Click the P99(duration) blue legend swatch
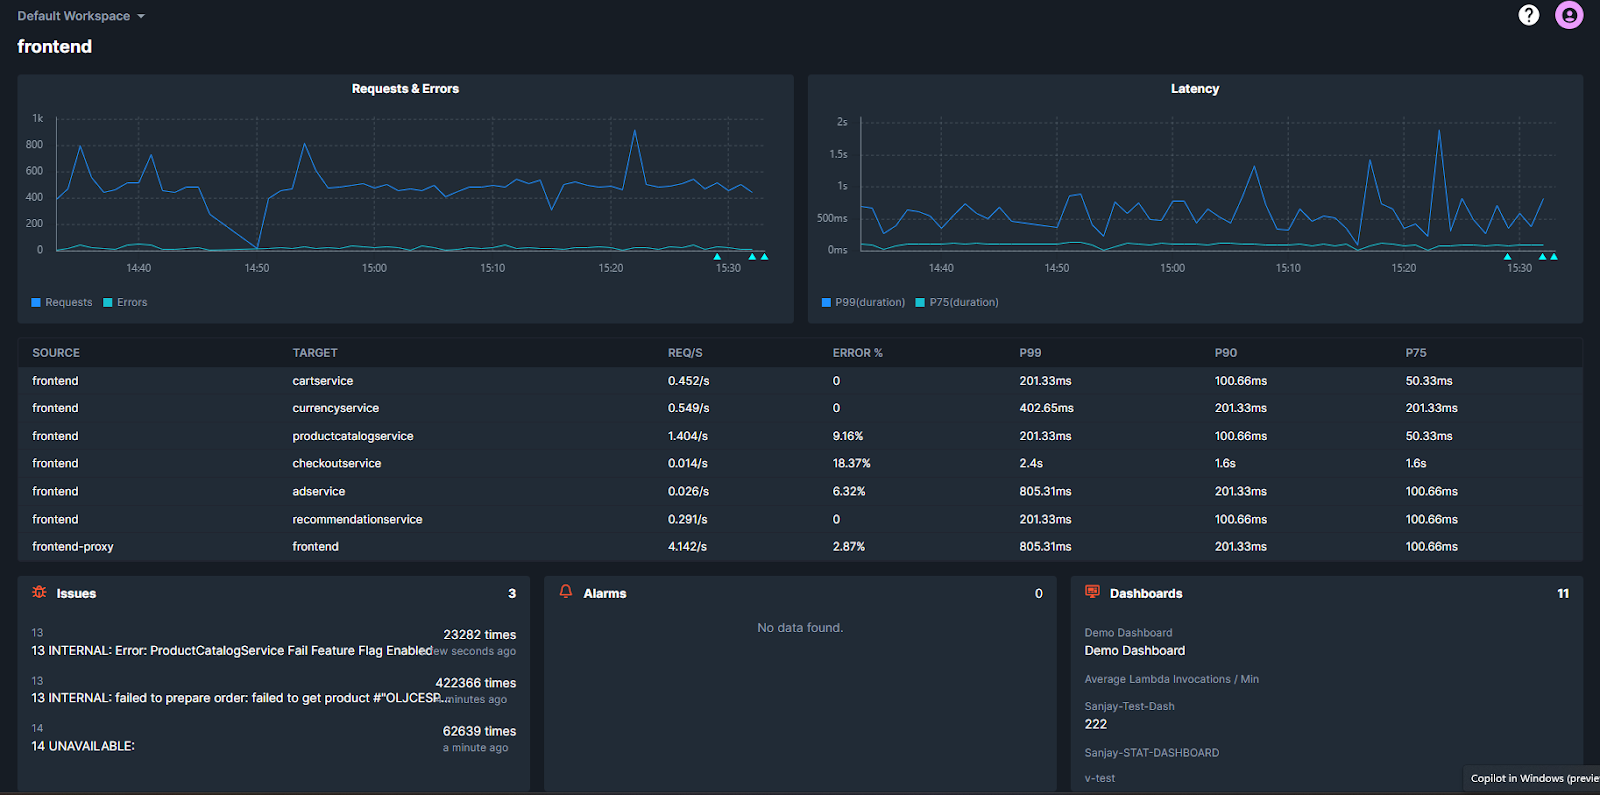The image size is (1600, 795). point(826,302)
